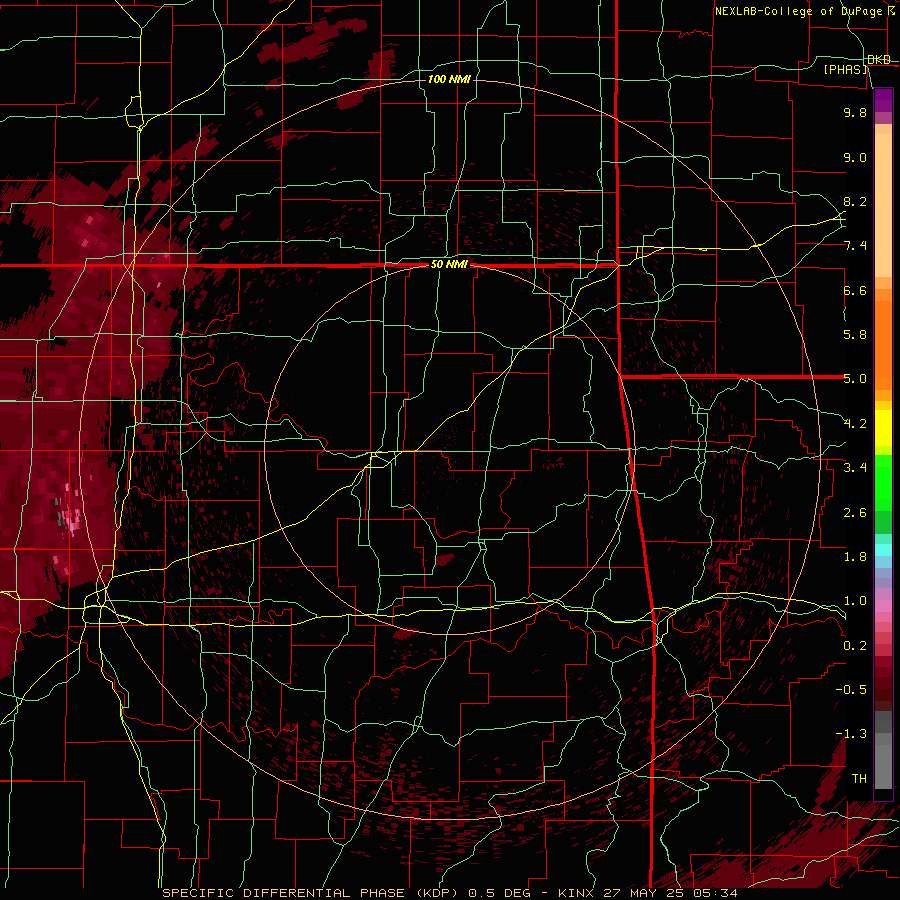Image resolution: width=900 pixels, height=900 pixels.
Task: Click the 50 NMI range ring label
Action: tap(449, 265)
